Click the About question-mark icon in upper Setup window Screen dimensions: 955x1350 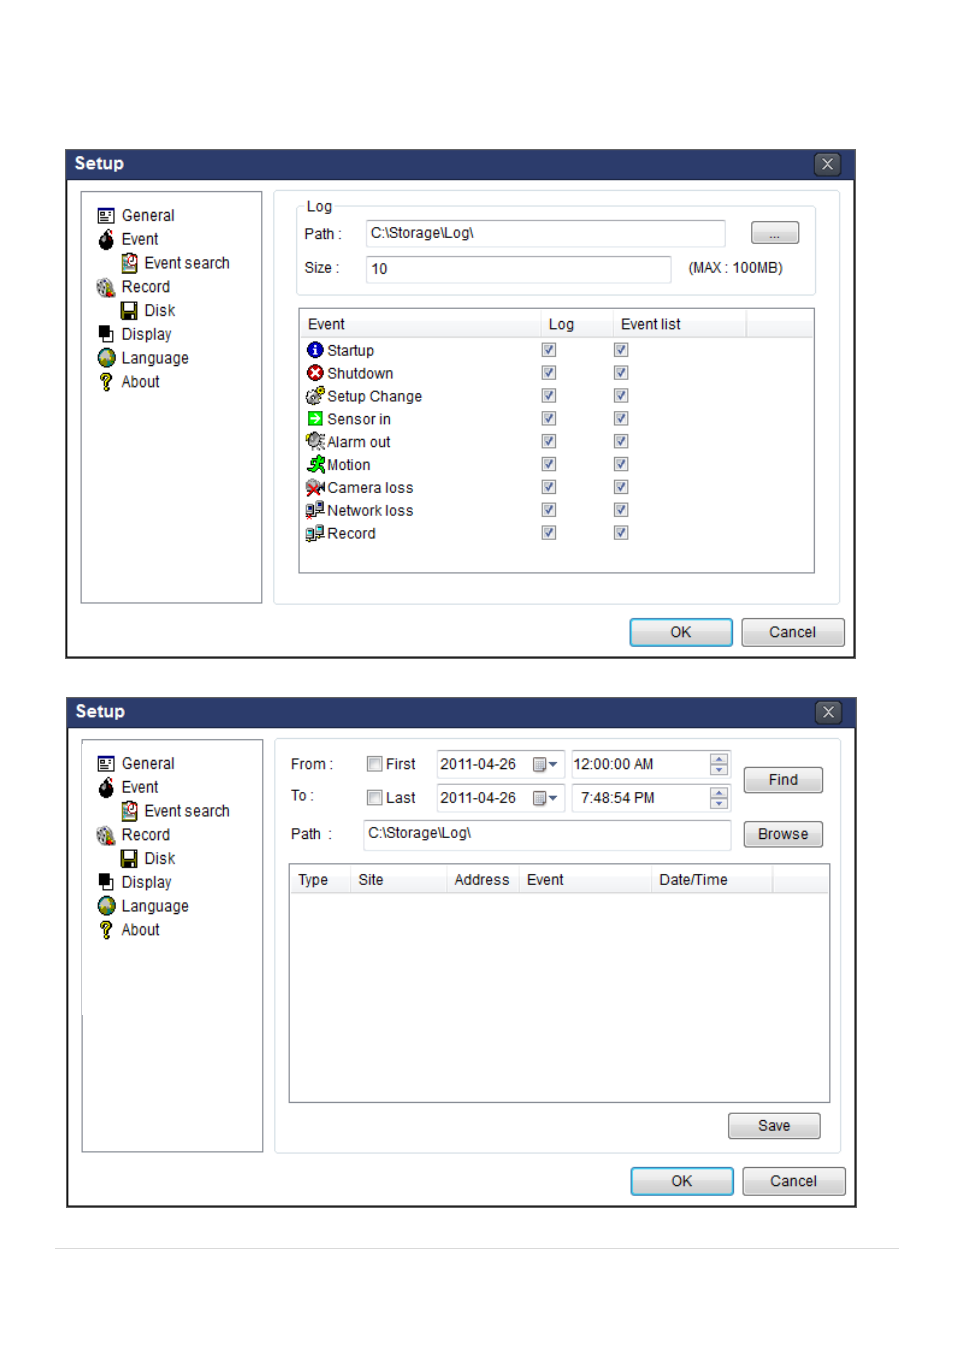coord(106,382)
